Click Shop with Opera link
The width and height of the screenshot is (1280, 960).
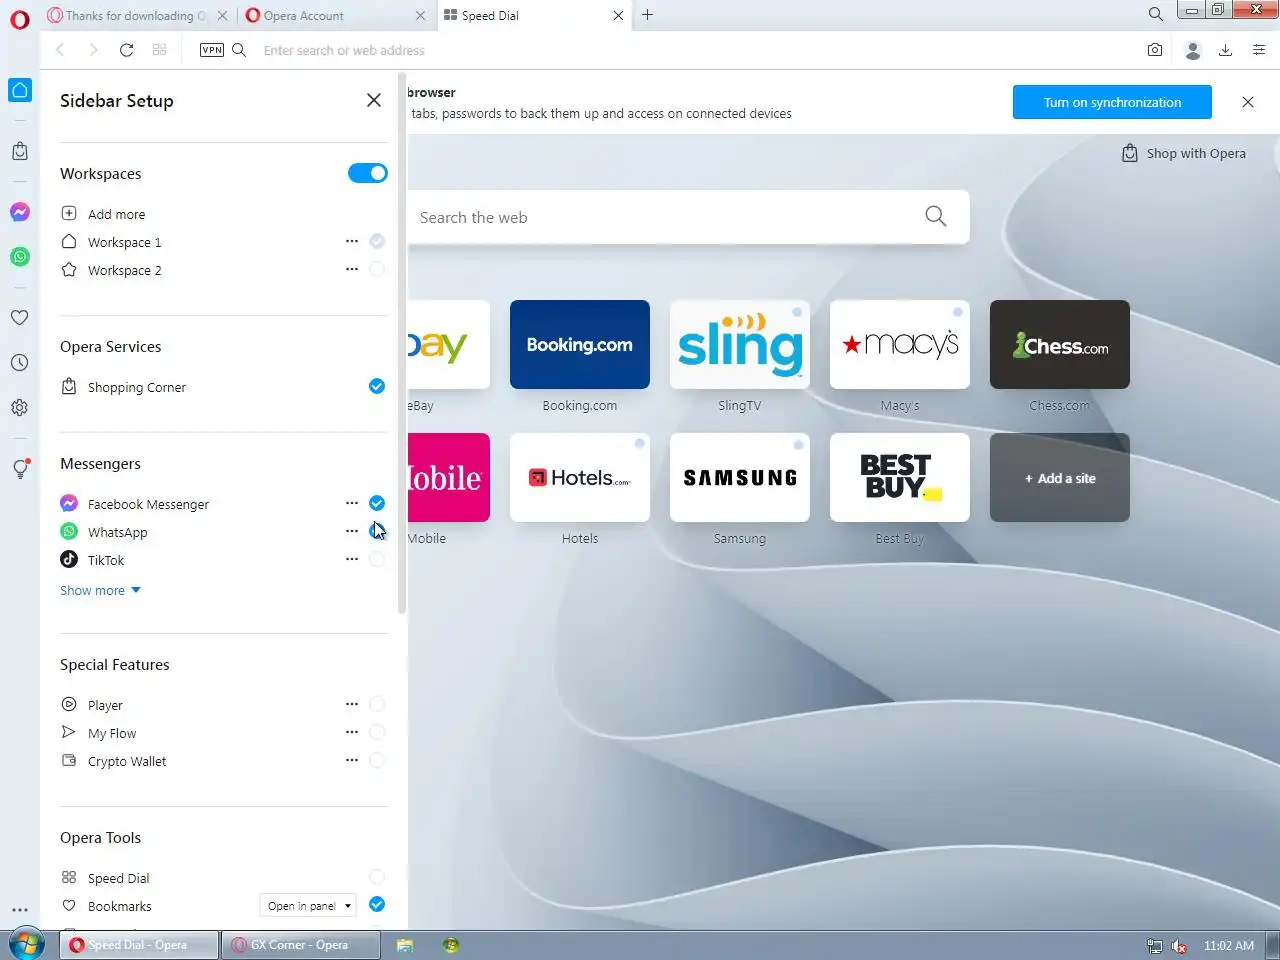click(1184, 153)
